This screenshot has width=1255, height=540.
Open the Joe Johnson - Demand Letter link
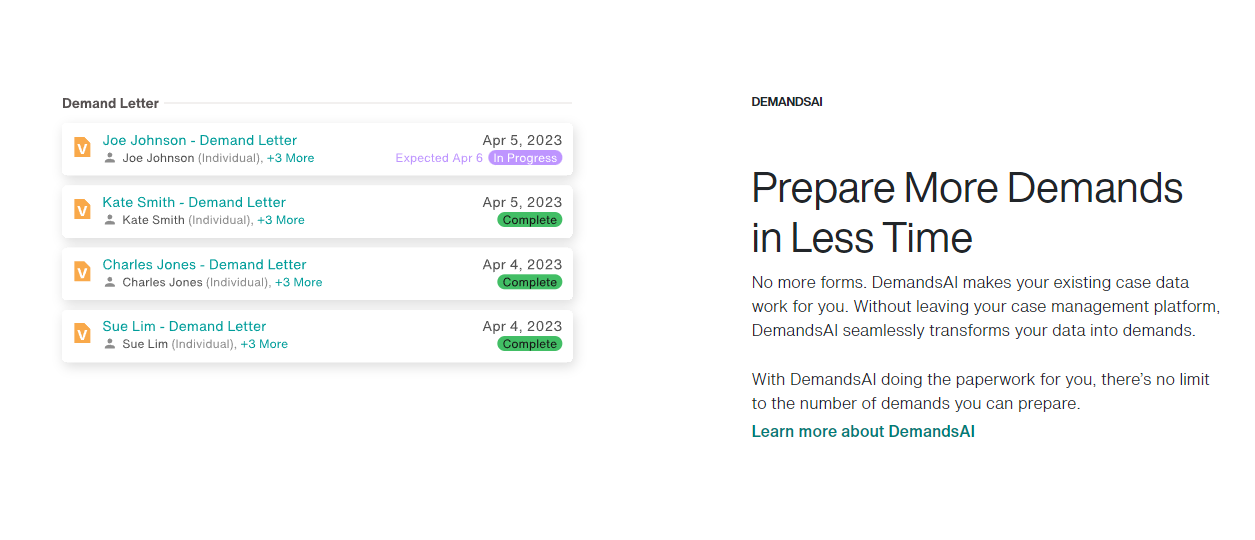[x=200, y=140]
